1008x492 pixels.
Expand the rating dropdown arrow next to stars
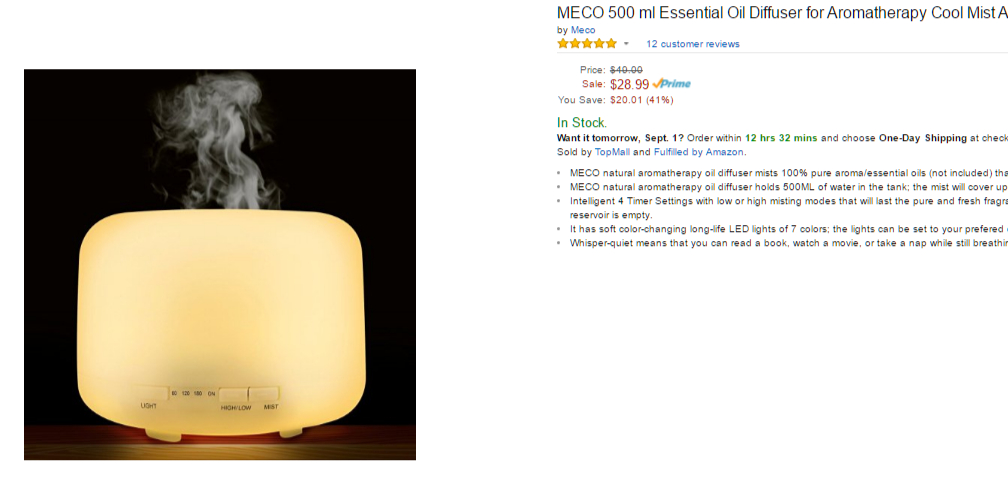point(626,44)
